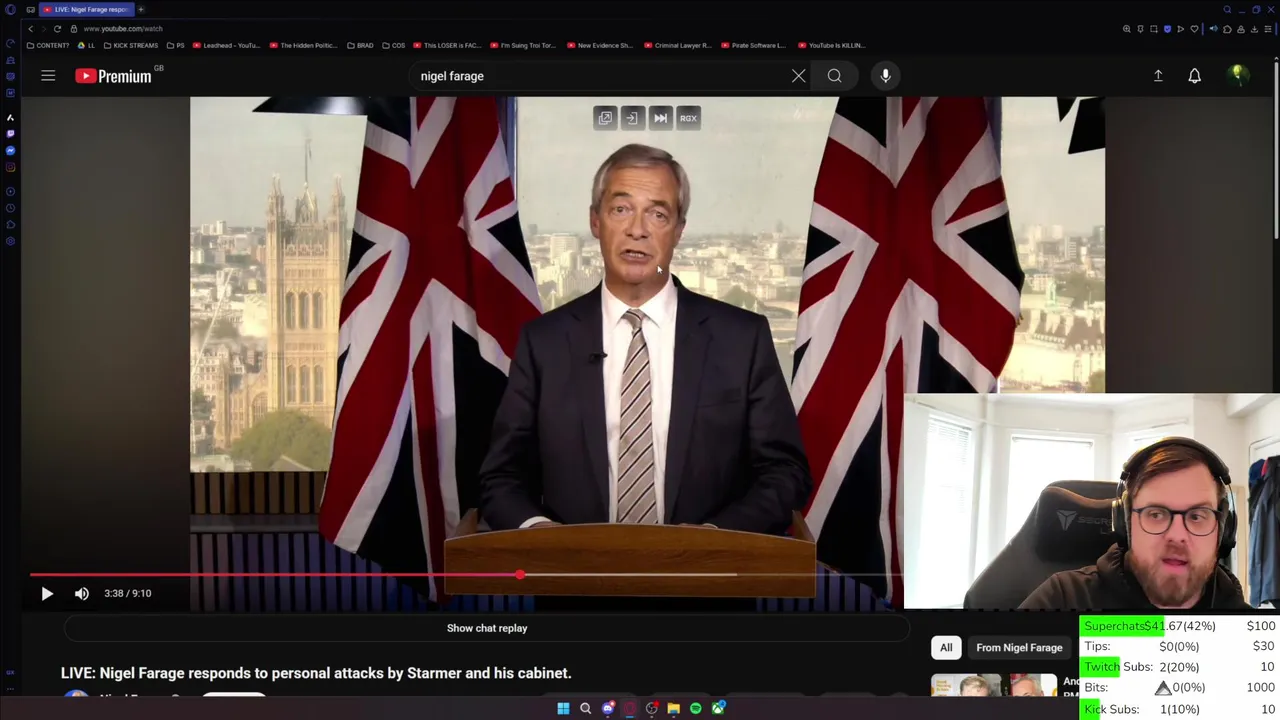This screenshot has width=1280, height=720.
Task: Open Instagram in the browser sidebar
Action: [x=10, y=167]
